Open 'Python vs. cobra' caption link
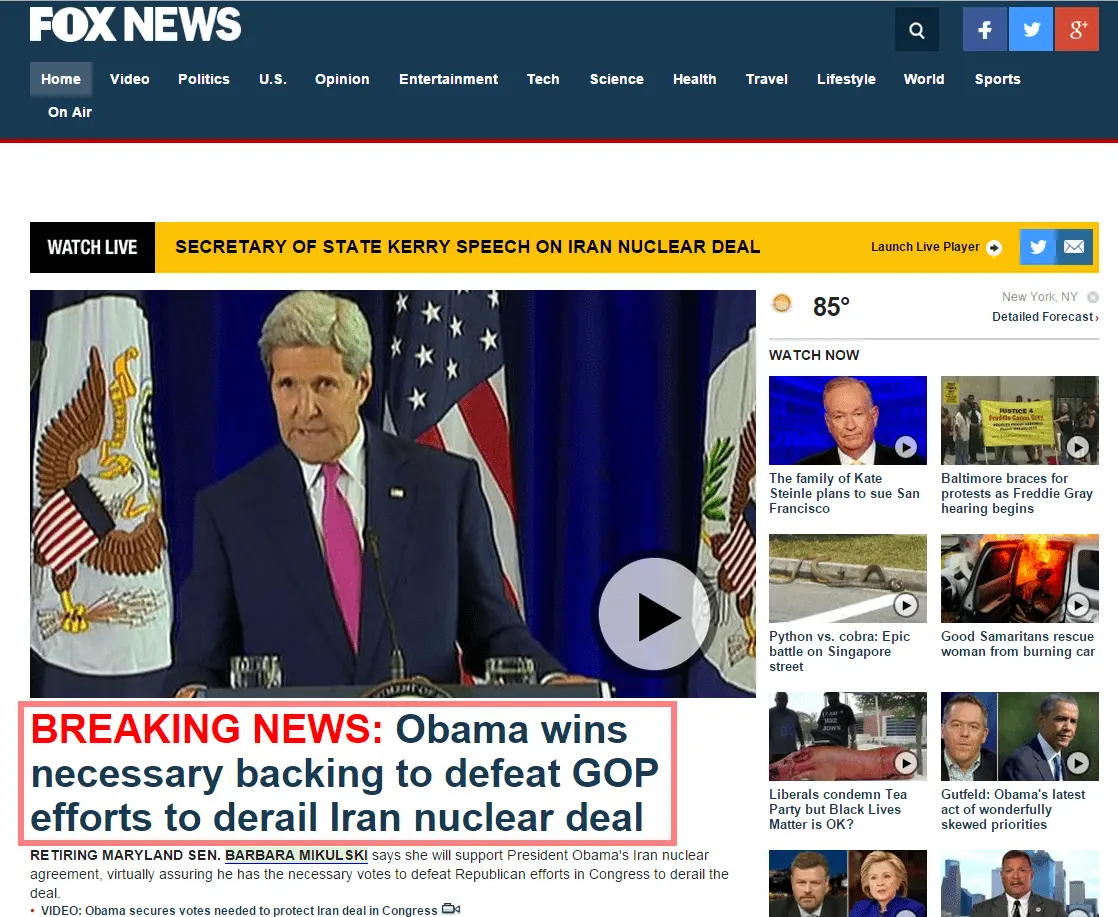 [840, 651]
